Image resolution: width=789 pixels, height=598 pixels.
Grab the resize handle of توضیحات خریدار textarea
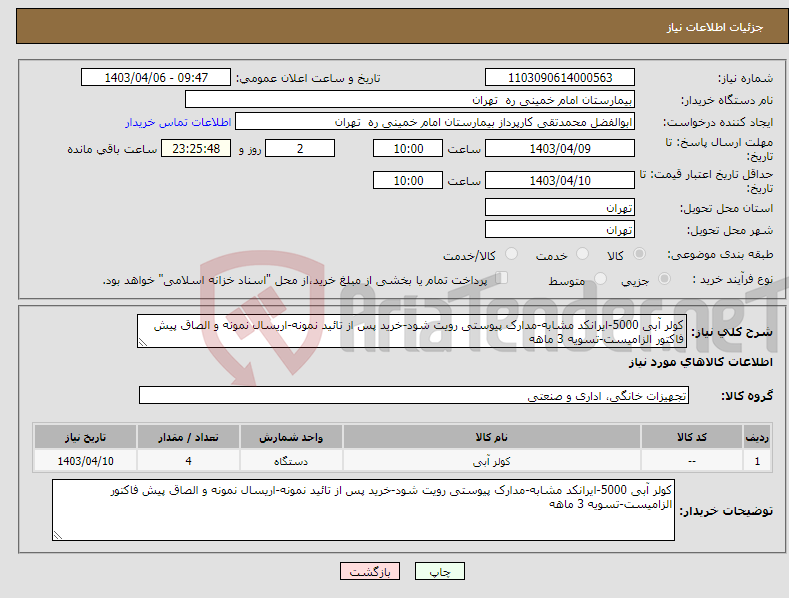(x=58, y=535)
